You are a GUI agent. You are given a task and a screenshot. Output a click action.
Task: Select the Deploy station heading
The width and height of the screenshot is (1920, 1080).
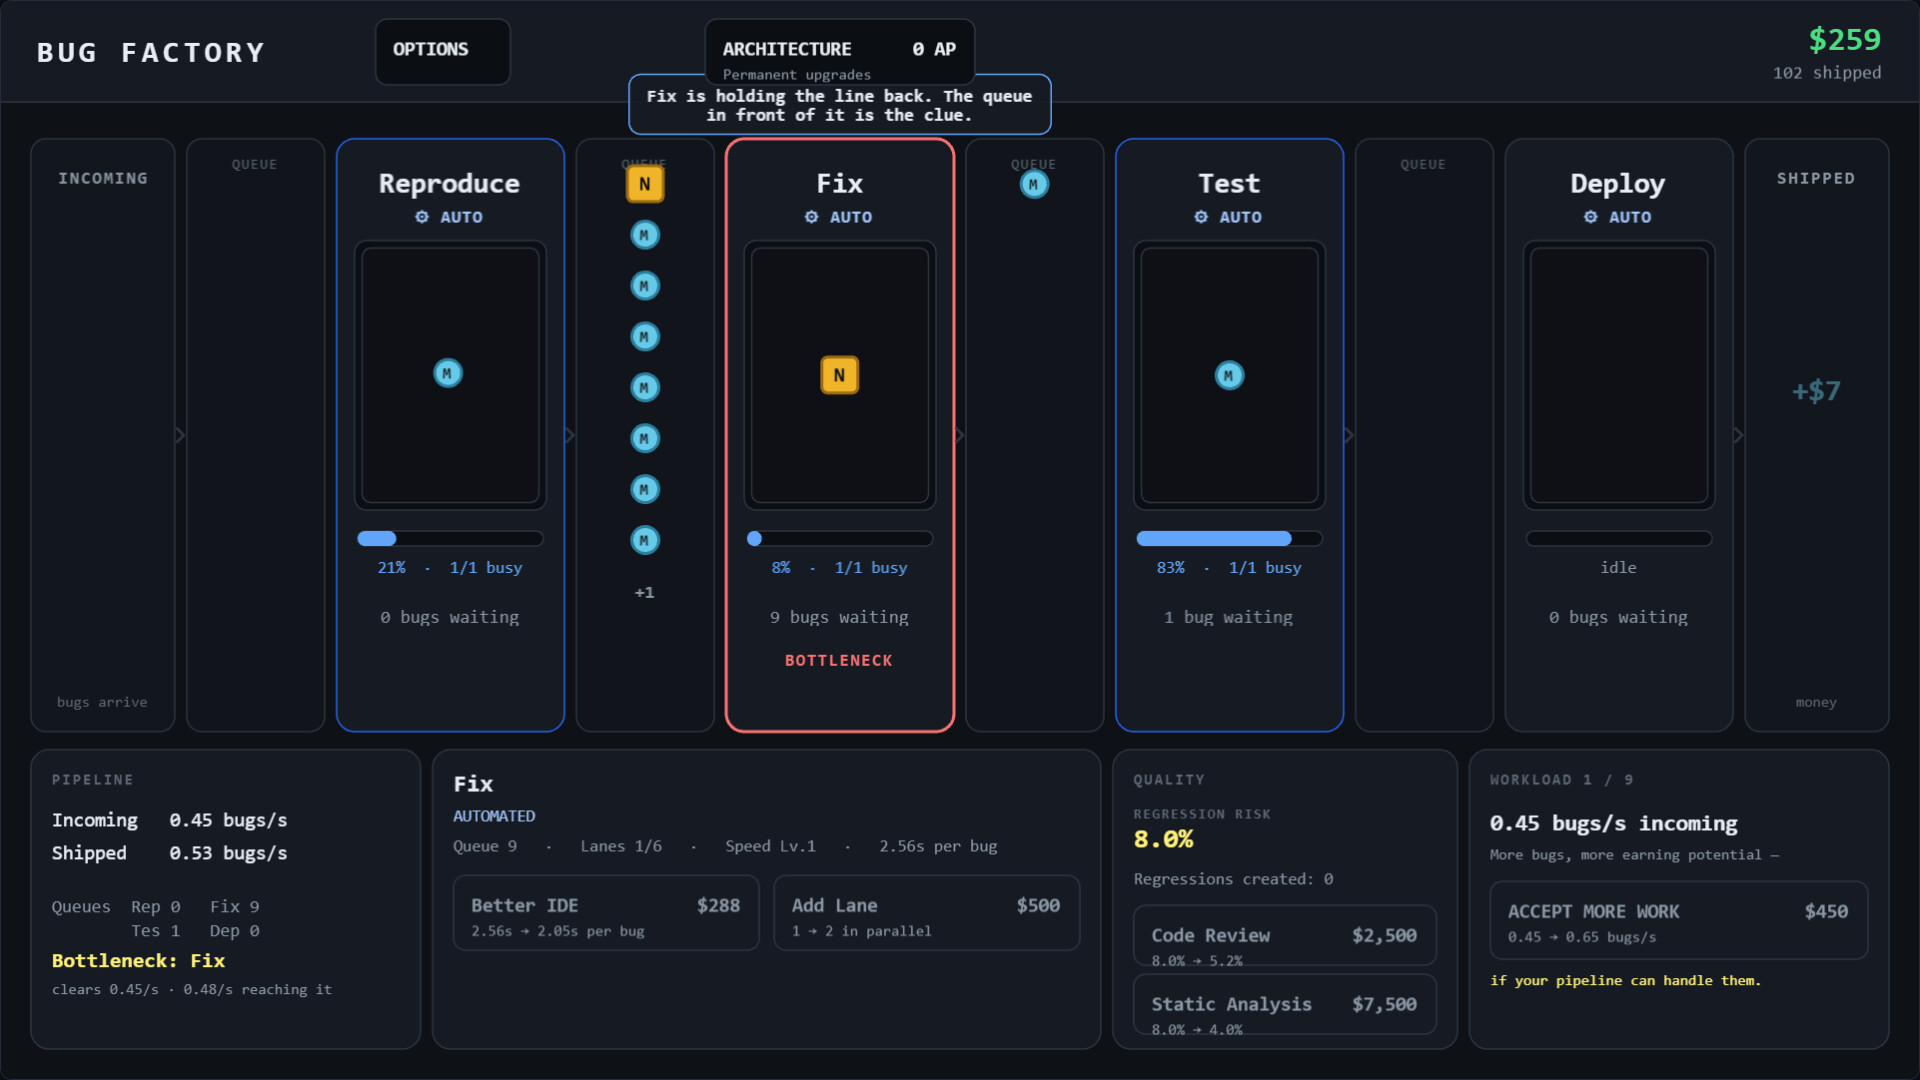1617,183
